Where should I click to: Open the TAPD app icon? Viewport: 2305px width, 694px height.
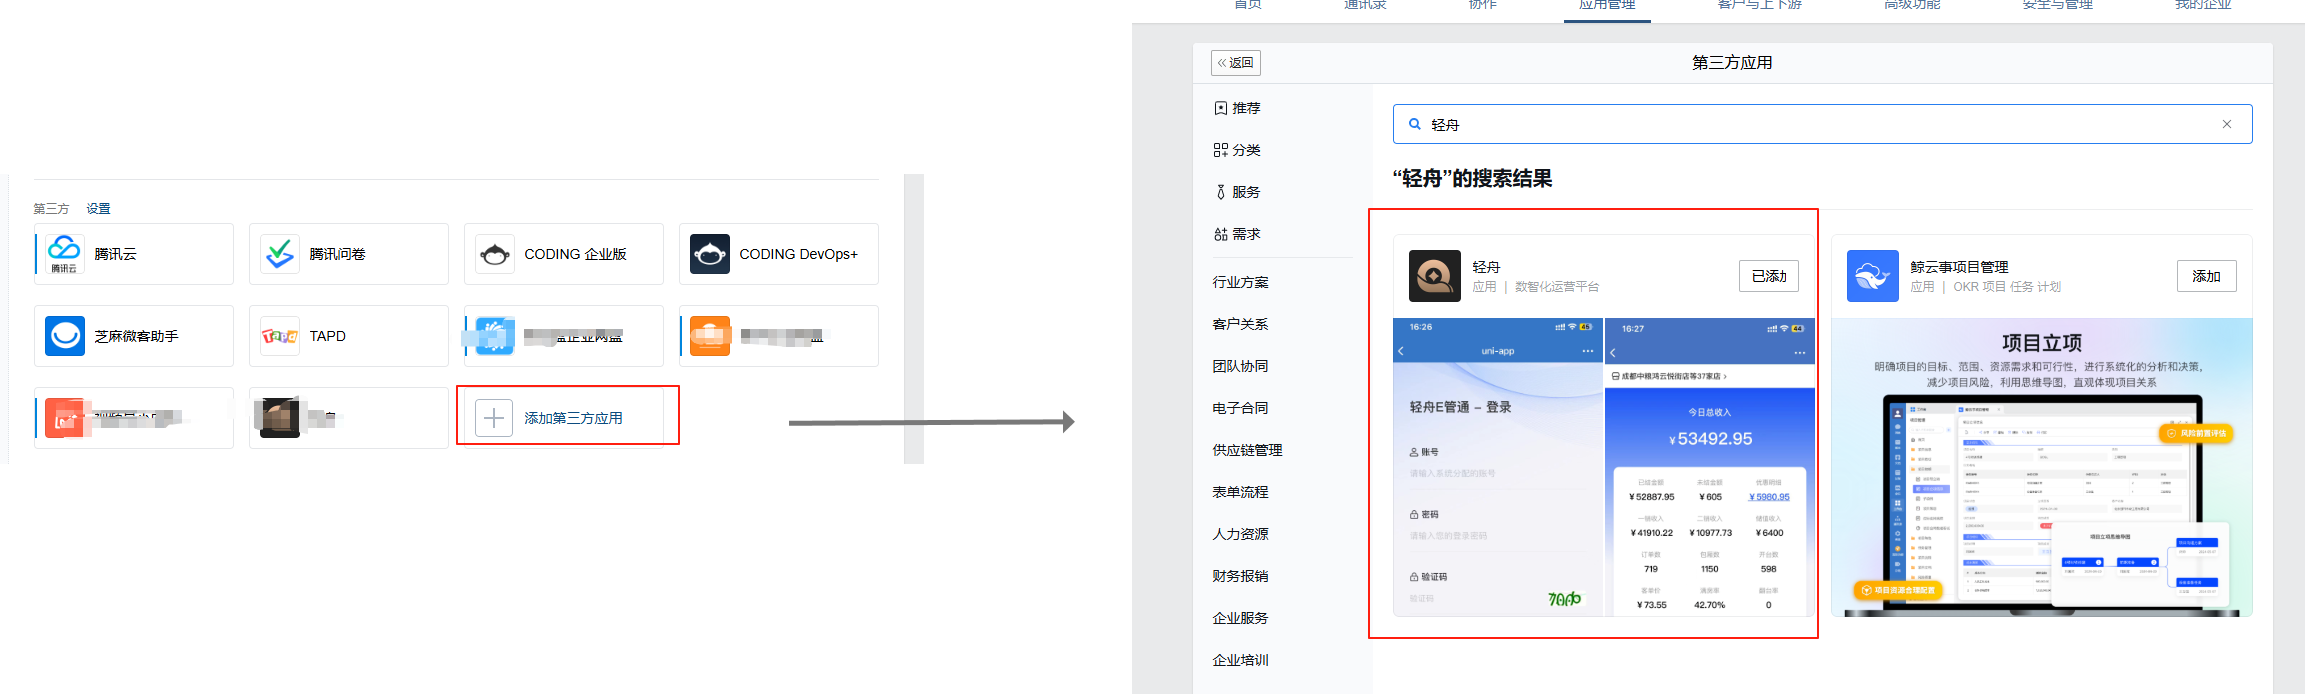pos(280,336)
